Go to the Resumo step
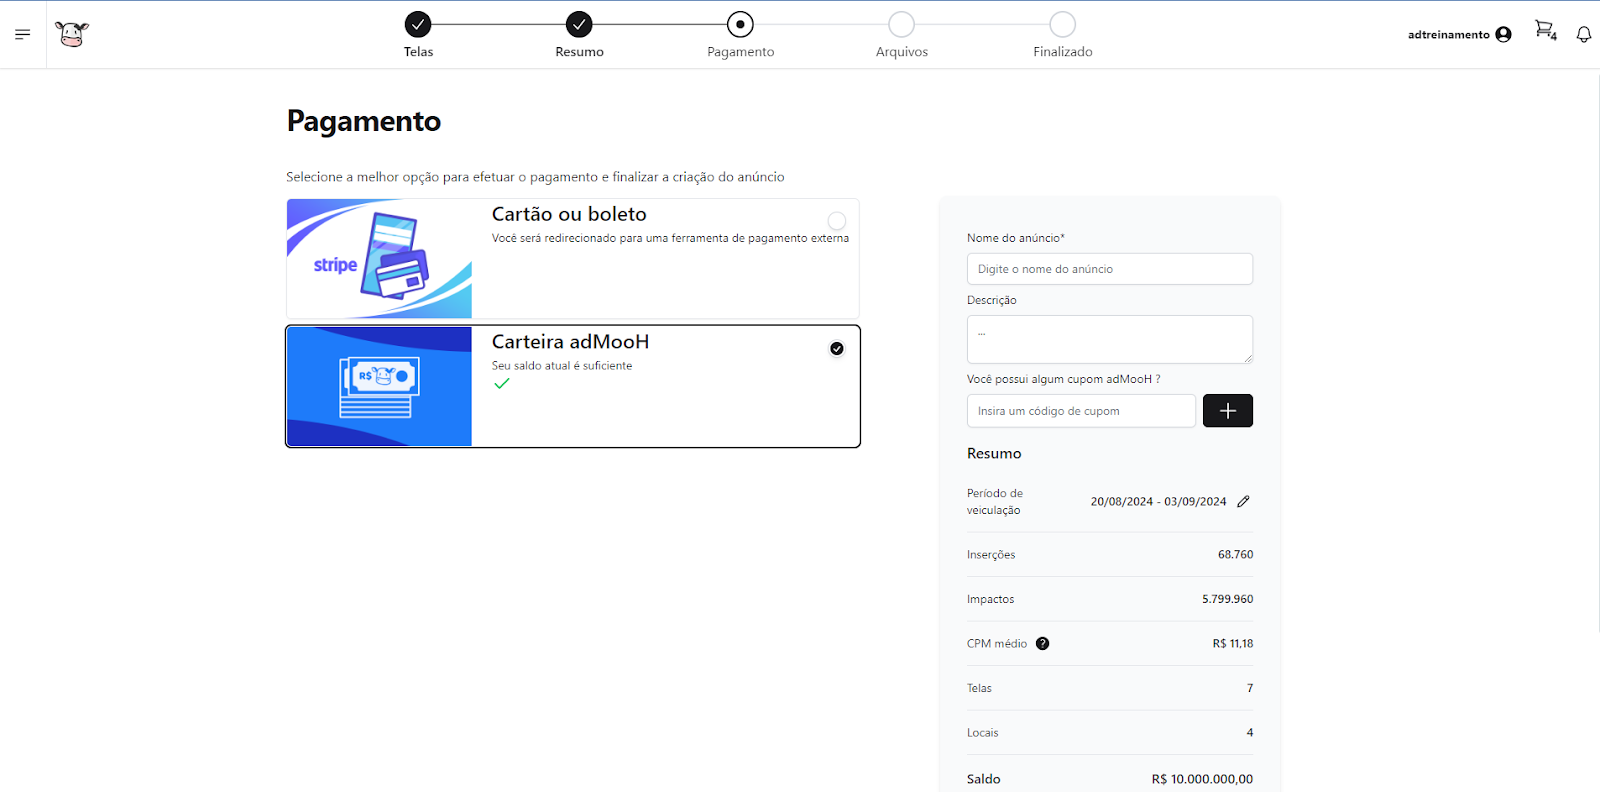 pos(579,24)
